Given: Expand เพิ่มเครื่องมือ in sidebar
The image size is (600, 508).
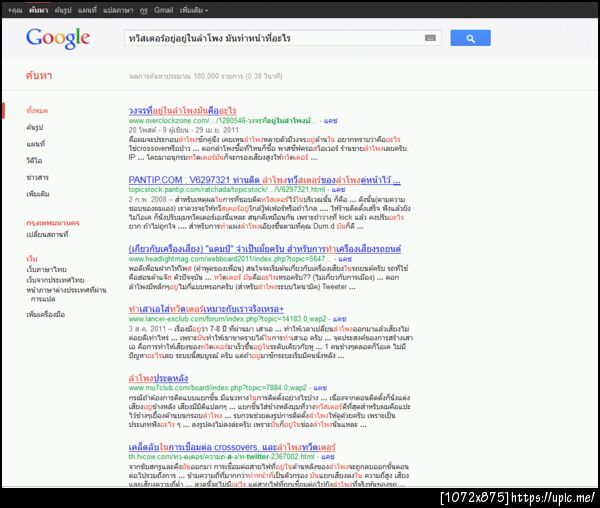Looking at the screenshot, I should tap(46, 314).
